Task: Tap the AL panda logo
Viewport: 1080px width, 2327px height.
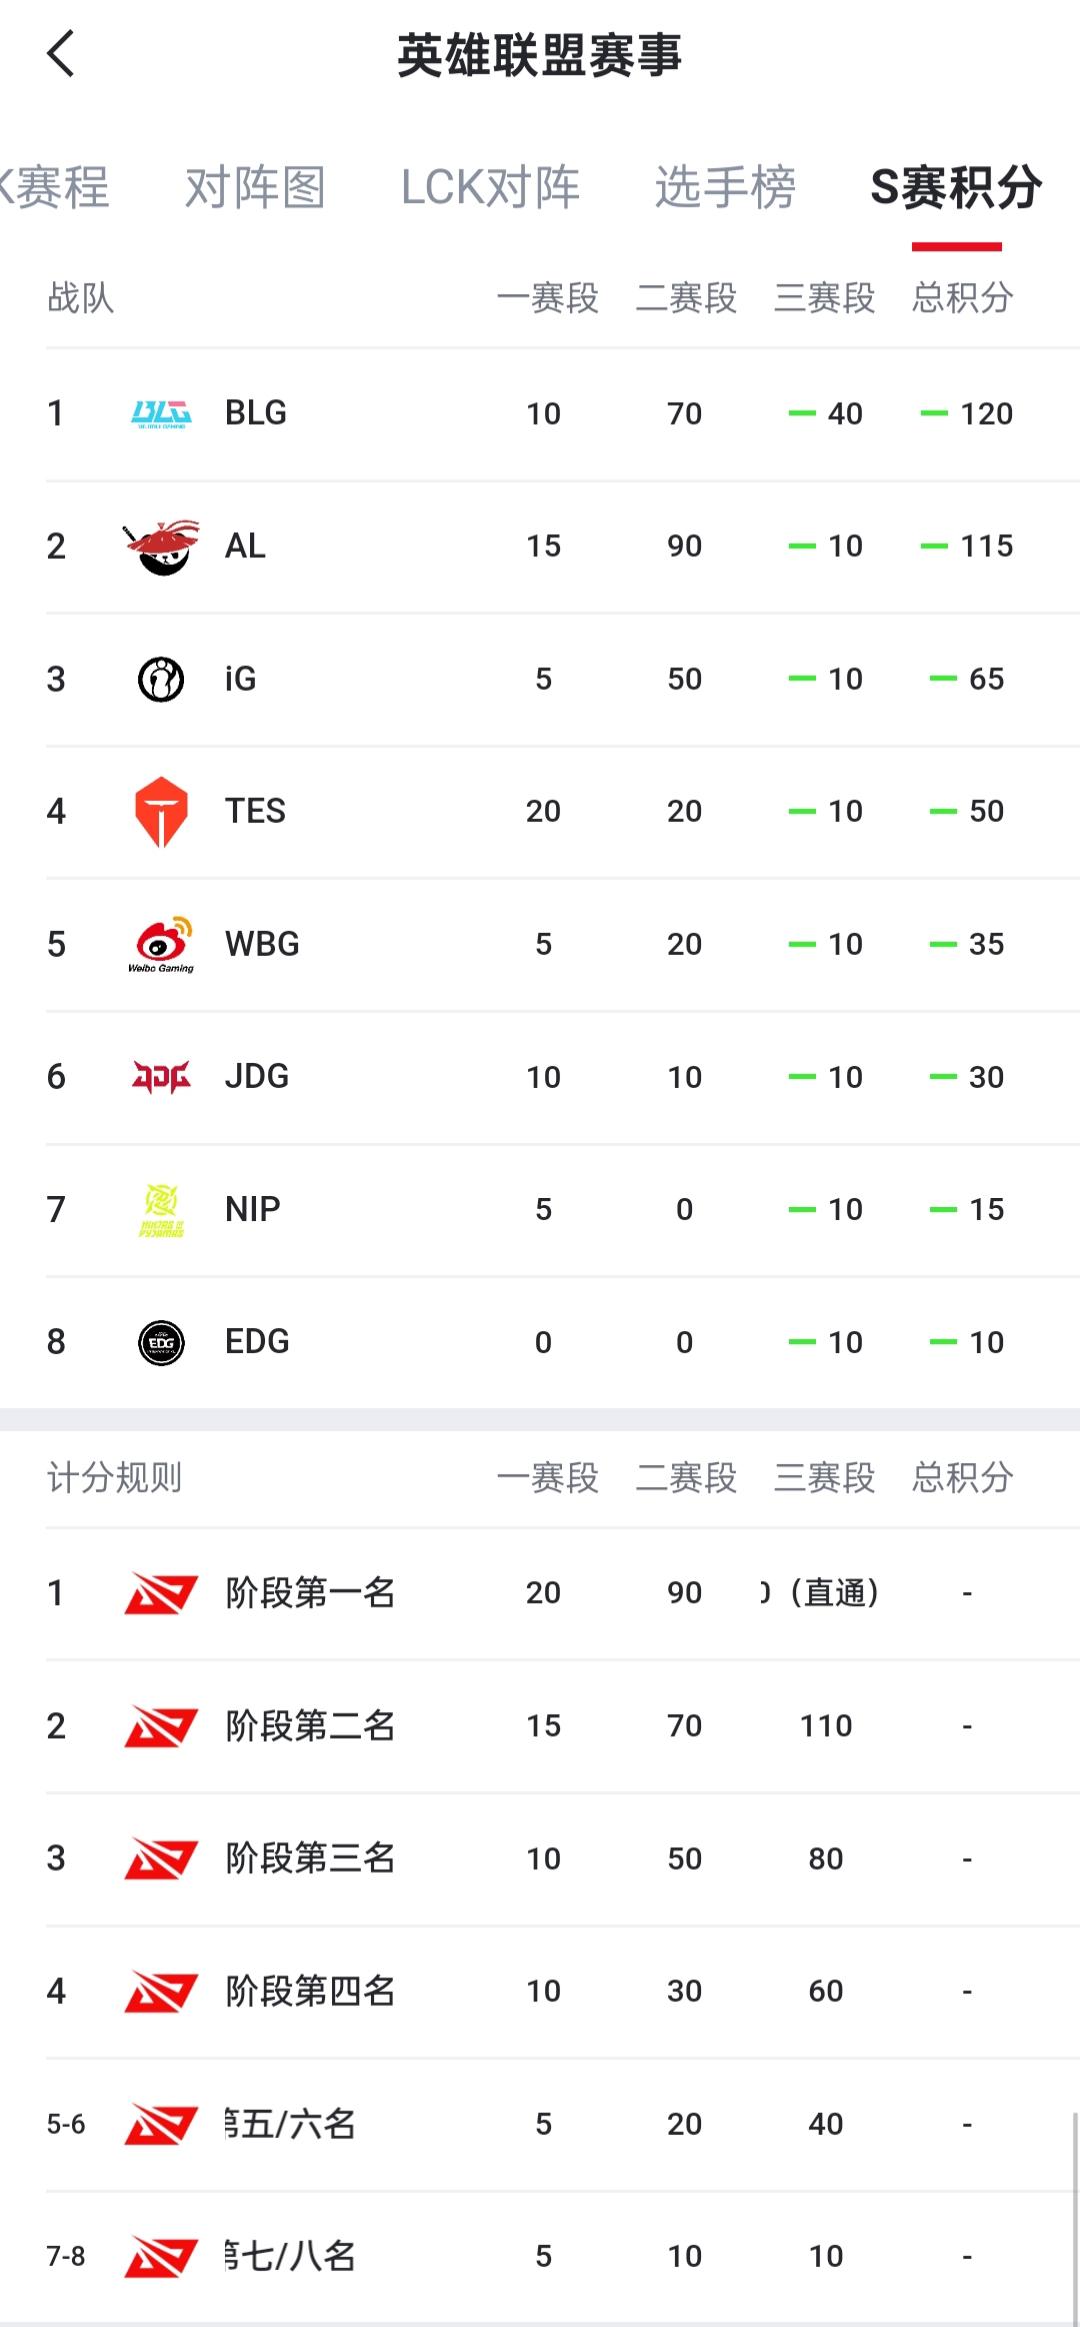Action: coord(161,546)
